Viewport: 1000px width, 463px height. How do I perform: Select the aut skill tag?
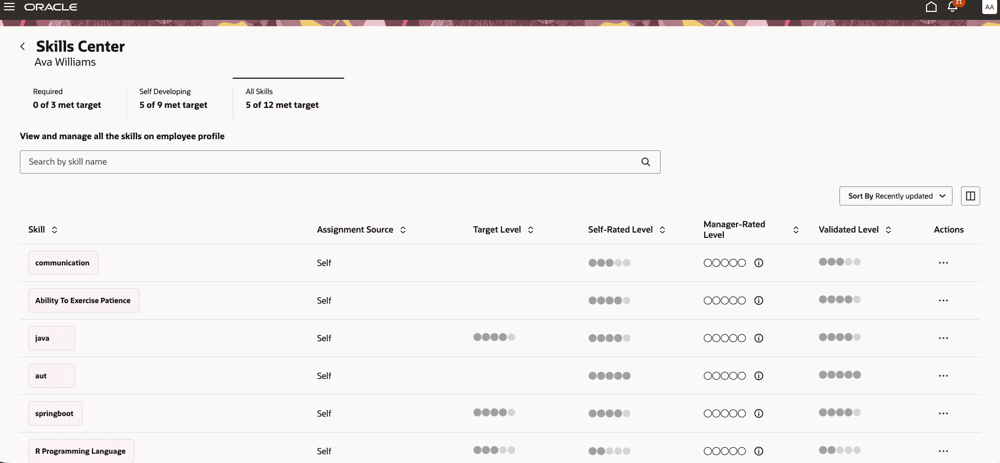pyautogui.click(x=51, y=376)
